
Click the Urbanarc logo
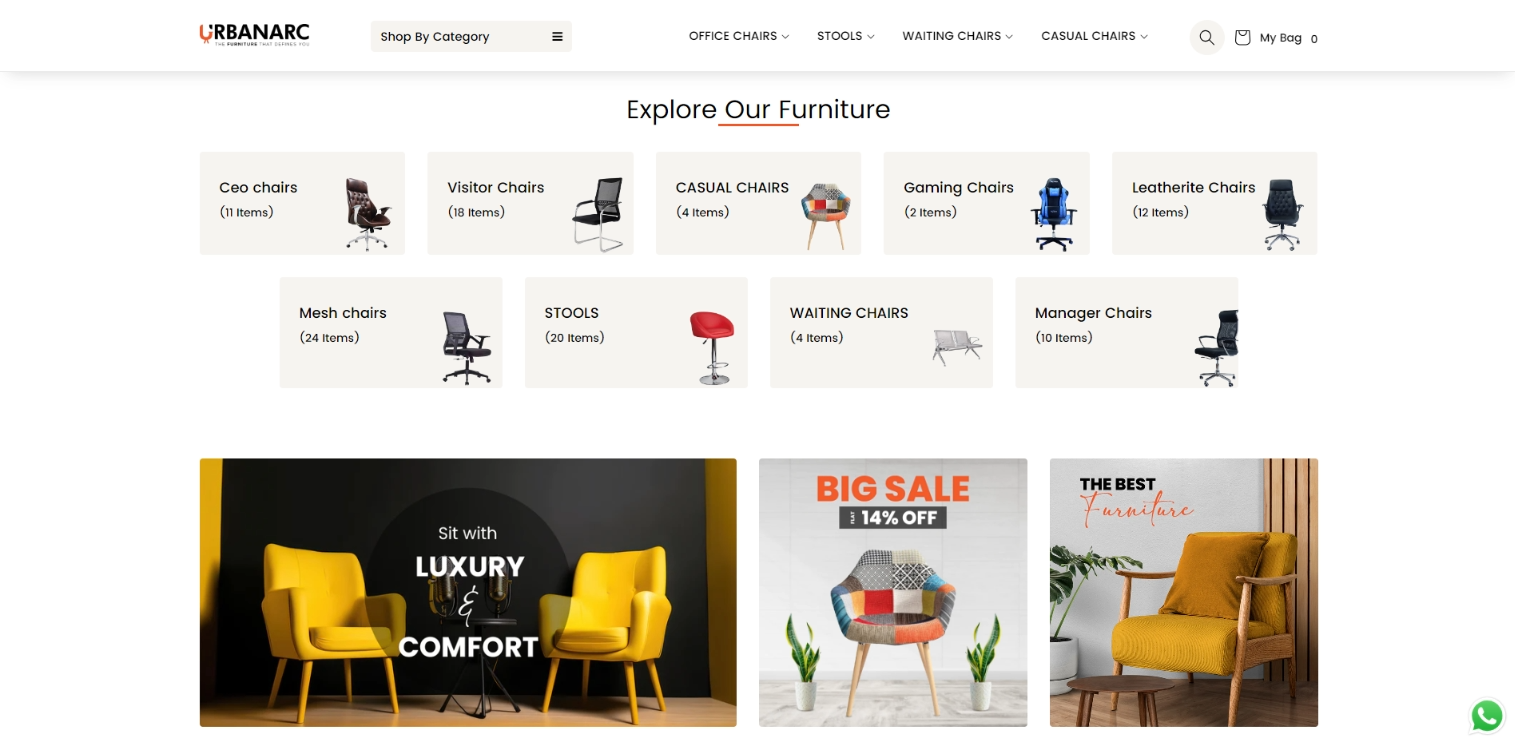[254, 35]
